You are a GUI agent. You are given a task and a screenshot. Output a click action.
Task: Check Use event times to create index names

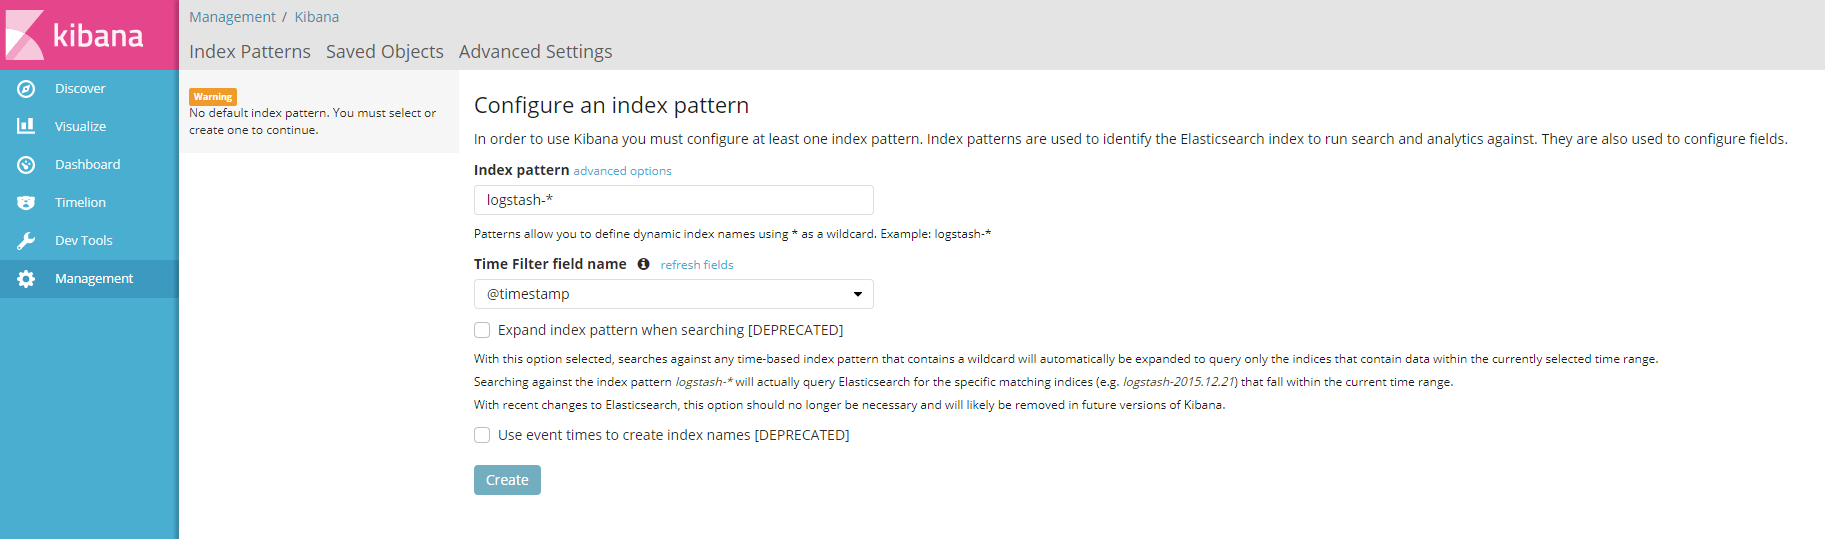click(x=482, y=435)
